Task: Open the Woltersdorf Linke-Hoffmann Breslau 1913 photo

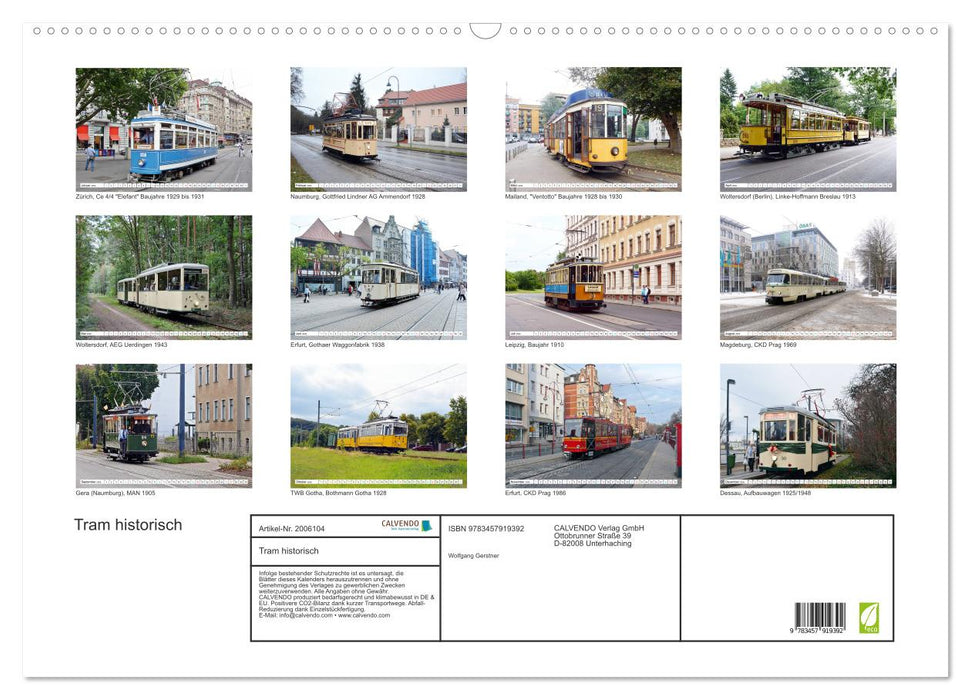Action: [x=807, y=128]
